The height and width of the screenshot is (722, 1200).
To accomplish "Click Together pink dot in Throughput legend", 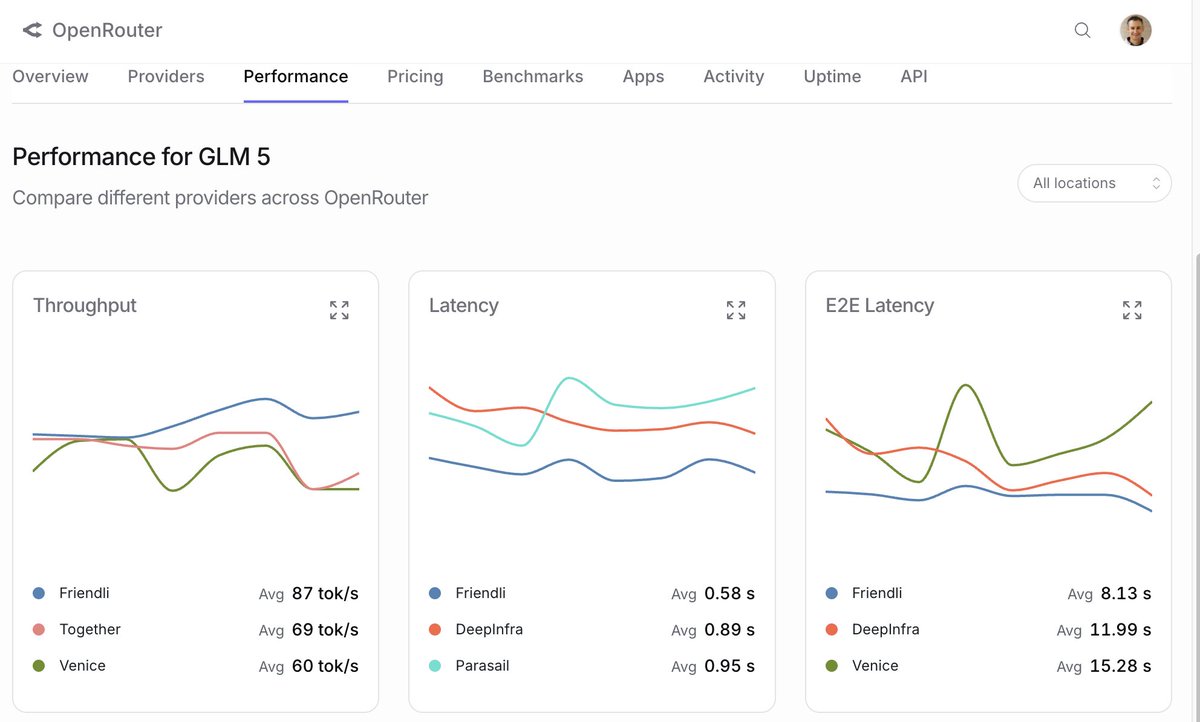I will (39, 629).
